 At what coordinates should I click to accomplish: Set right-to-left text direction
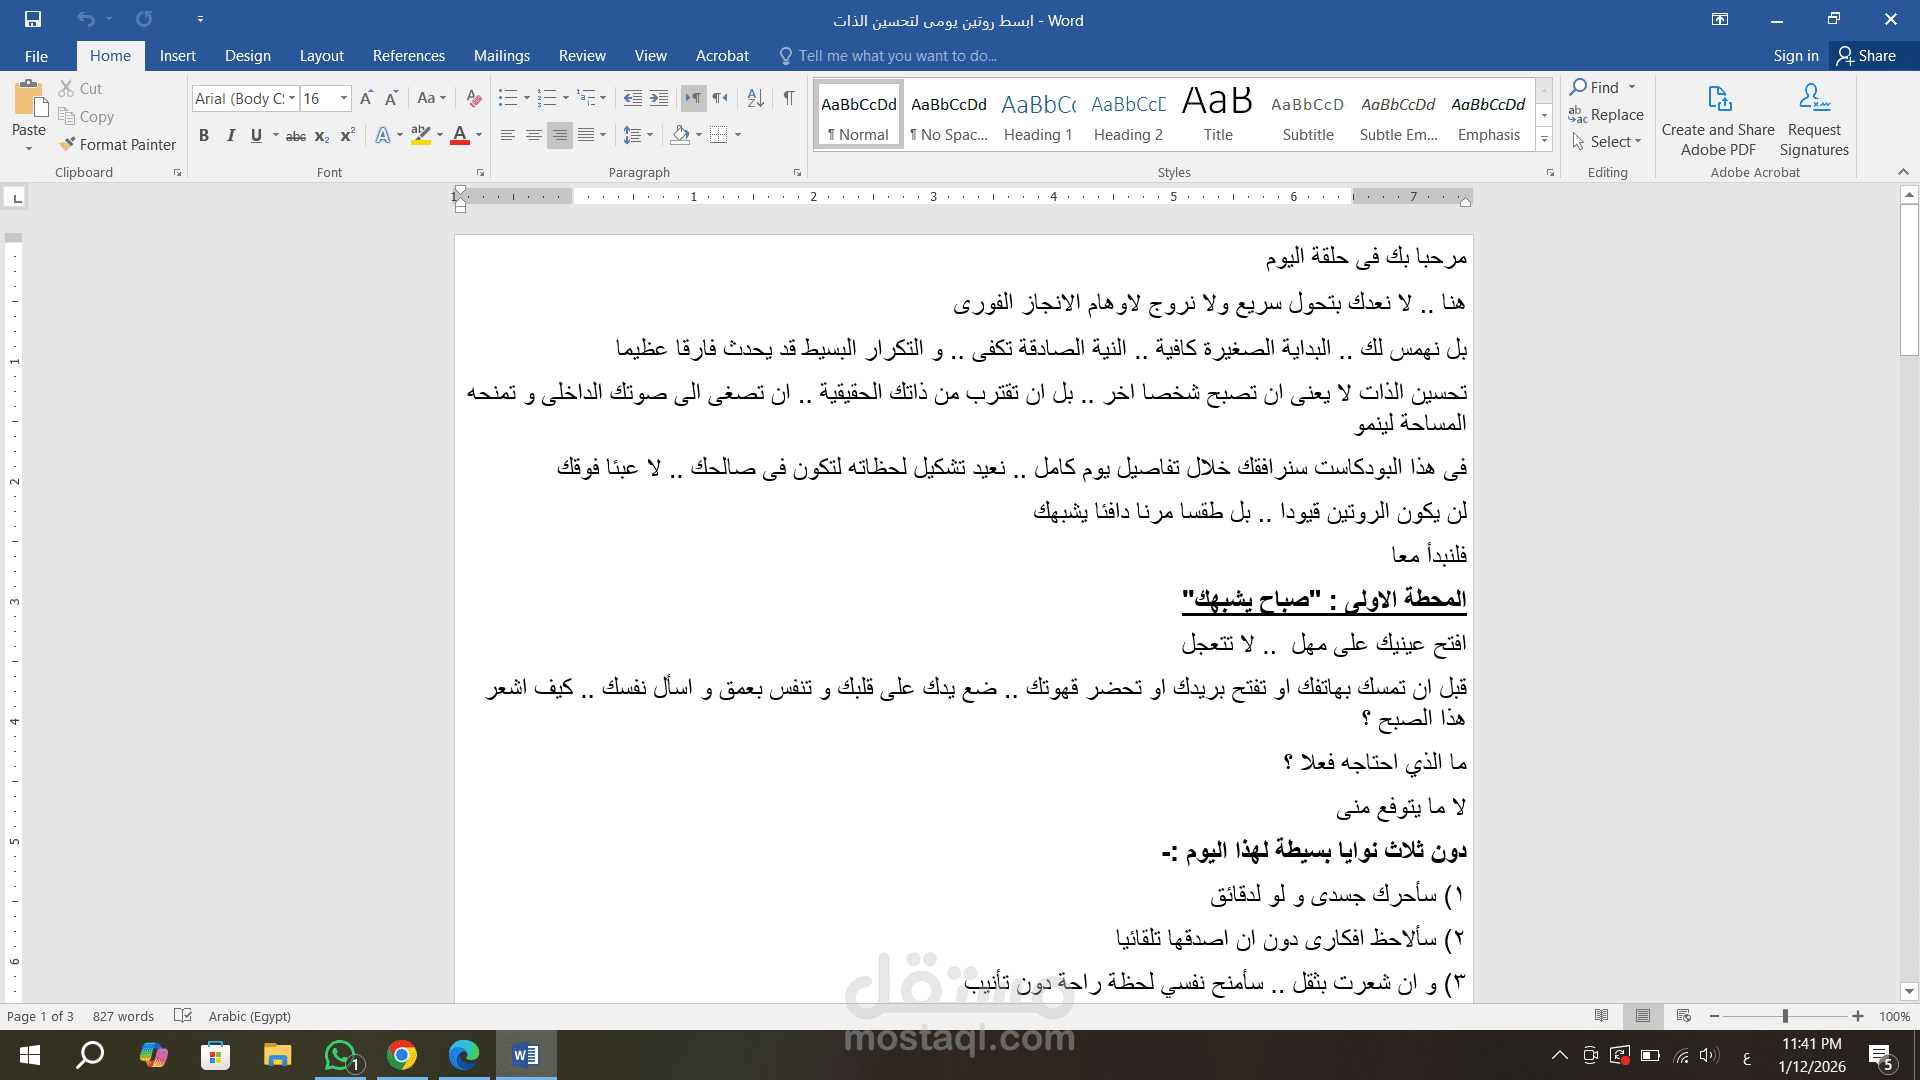(720, 98)
